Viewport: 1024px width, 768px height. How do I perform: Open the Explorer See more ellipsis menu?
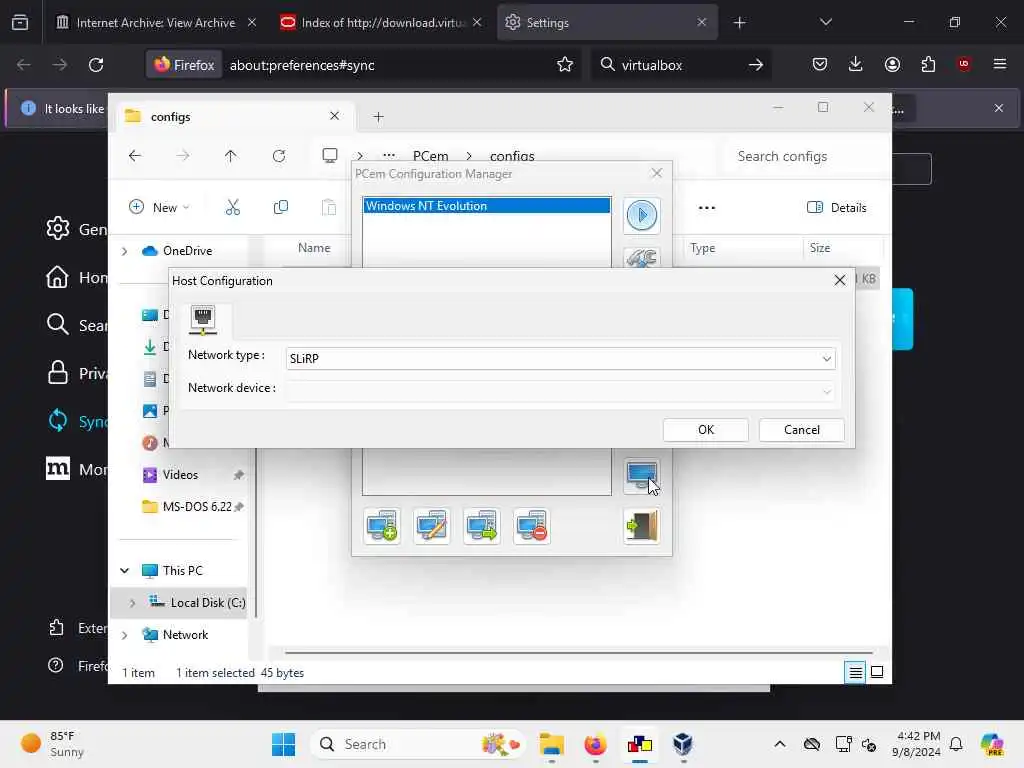tap(707, 208)
